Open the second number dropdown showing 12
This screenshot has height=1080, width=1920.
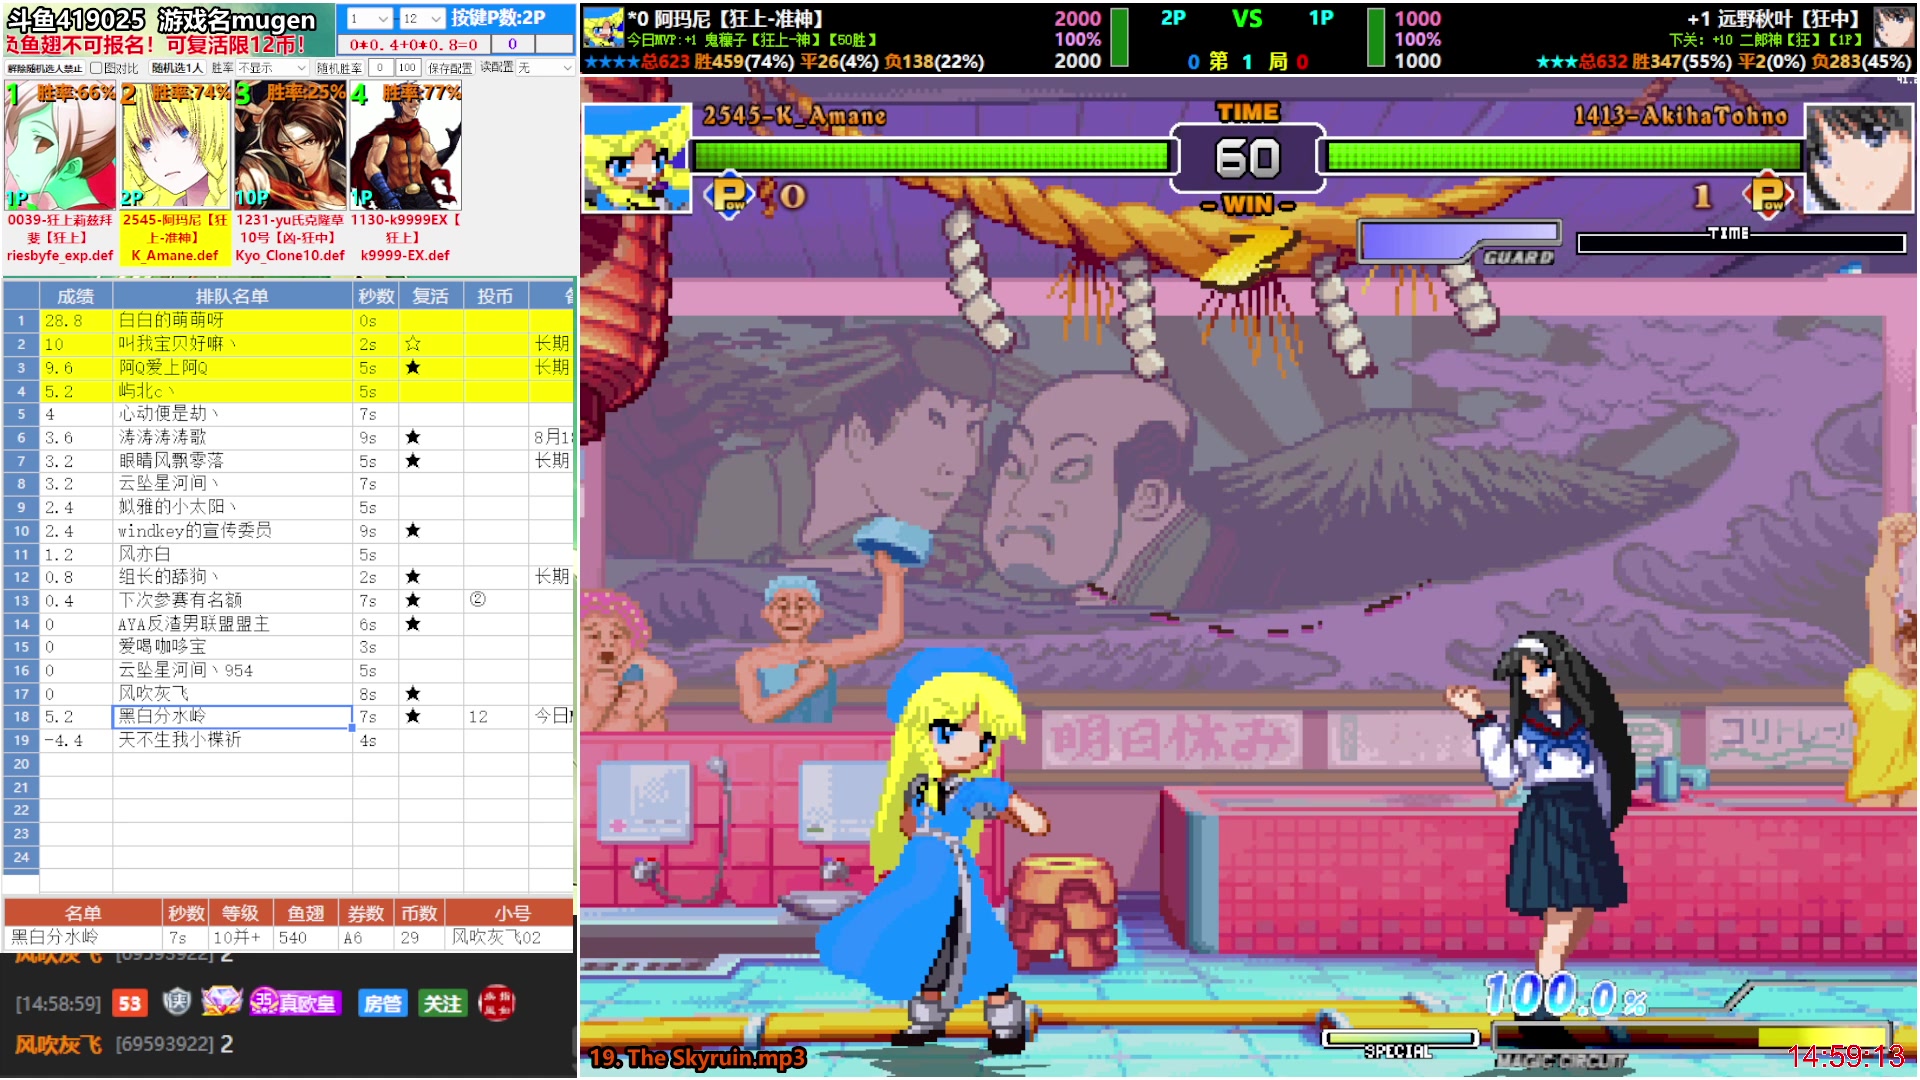coord(422,19)
